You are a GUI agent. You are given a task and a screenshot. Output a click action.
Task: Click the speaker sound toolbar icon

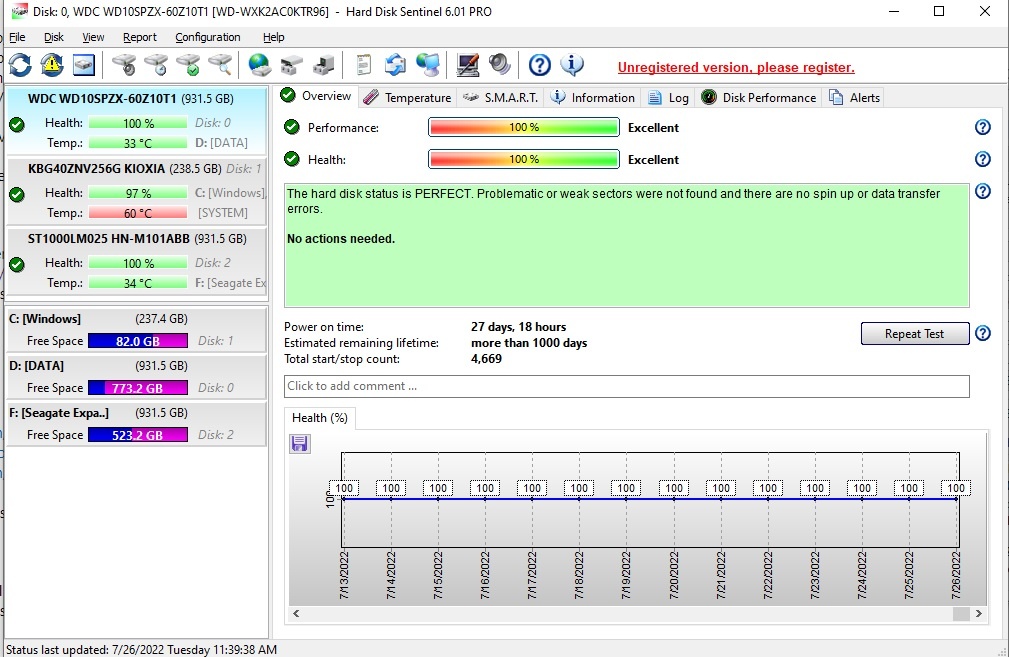coord(499,65)
